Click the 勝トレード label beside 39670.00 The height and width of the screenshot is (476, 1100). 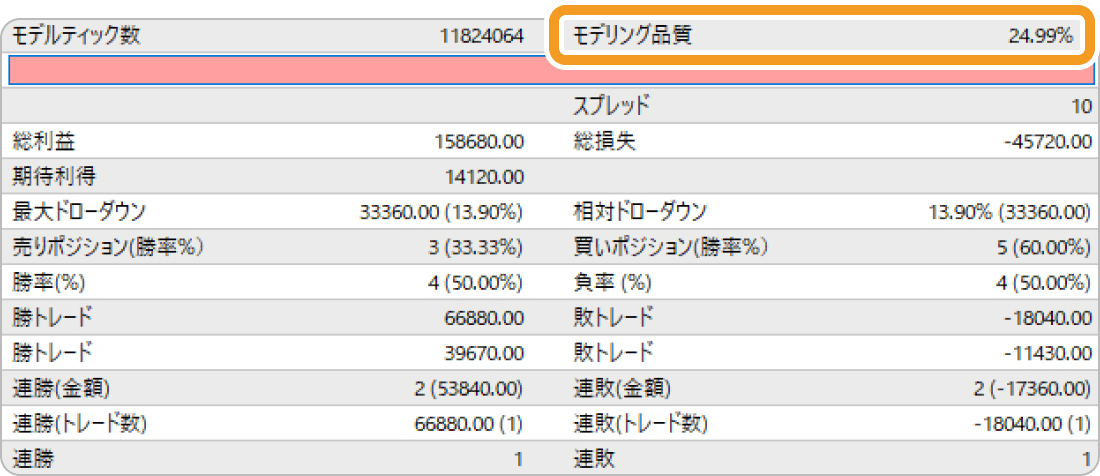point(52,351)
